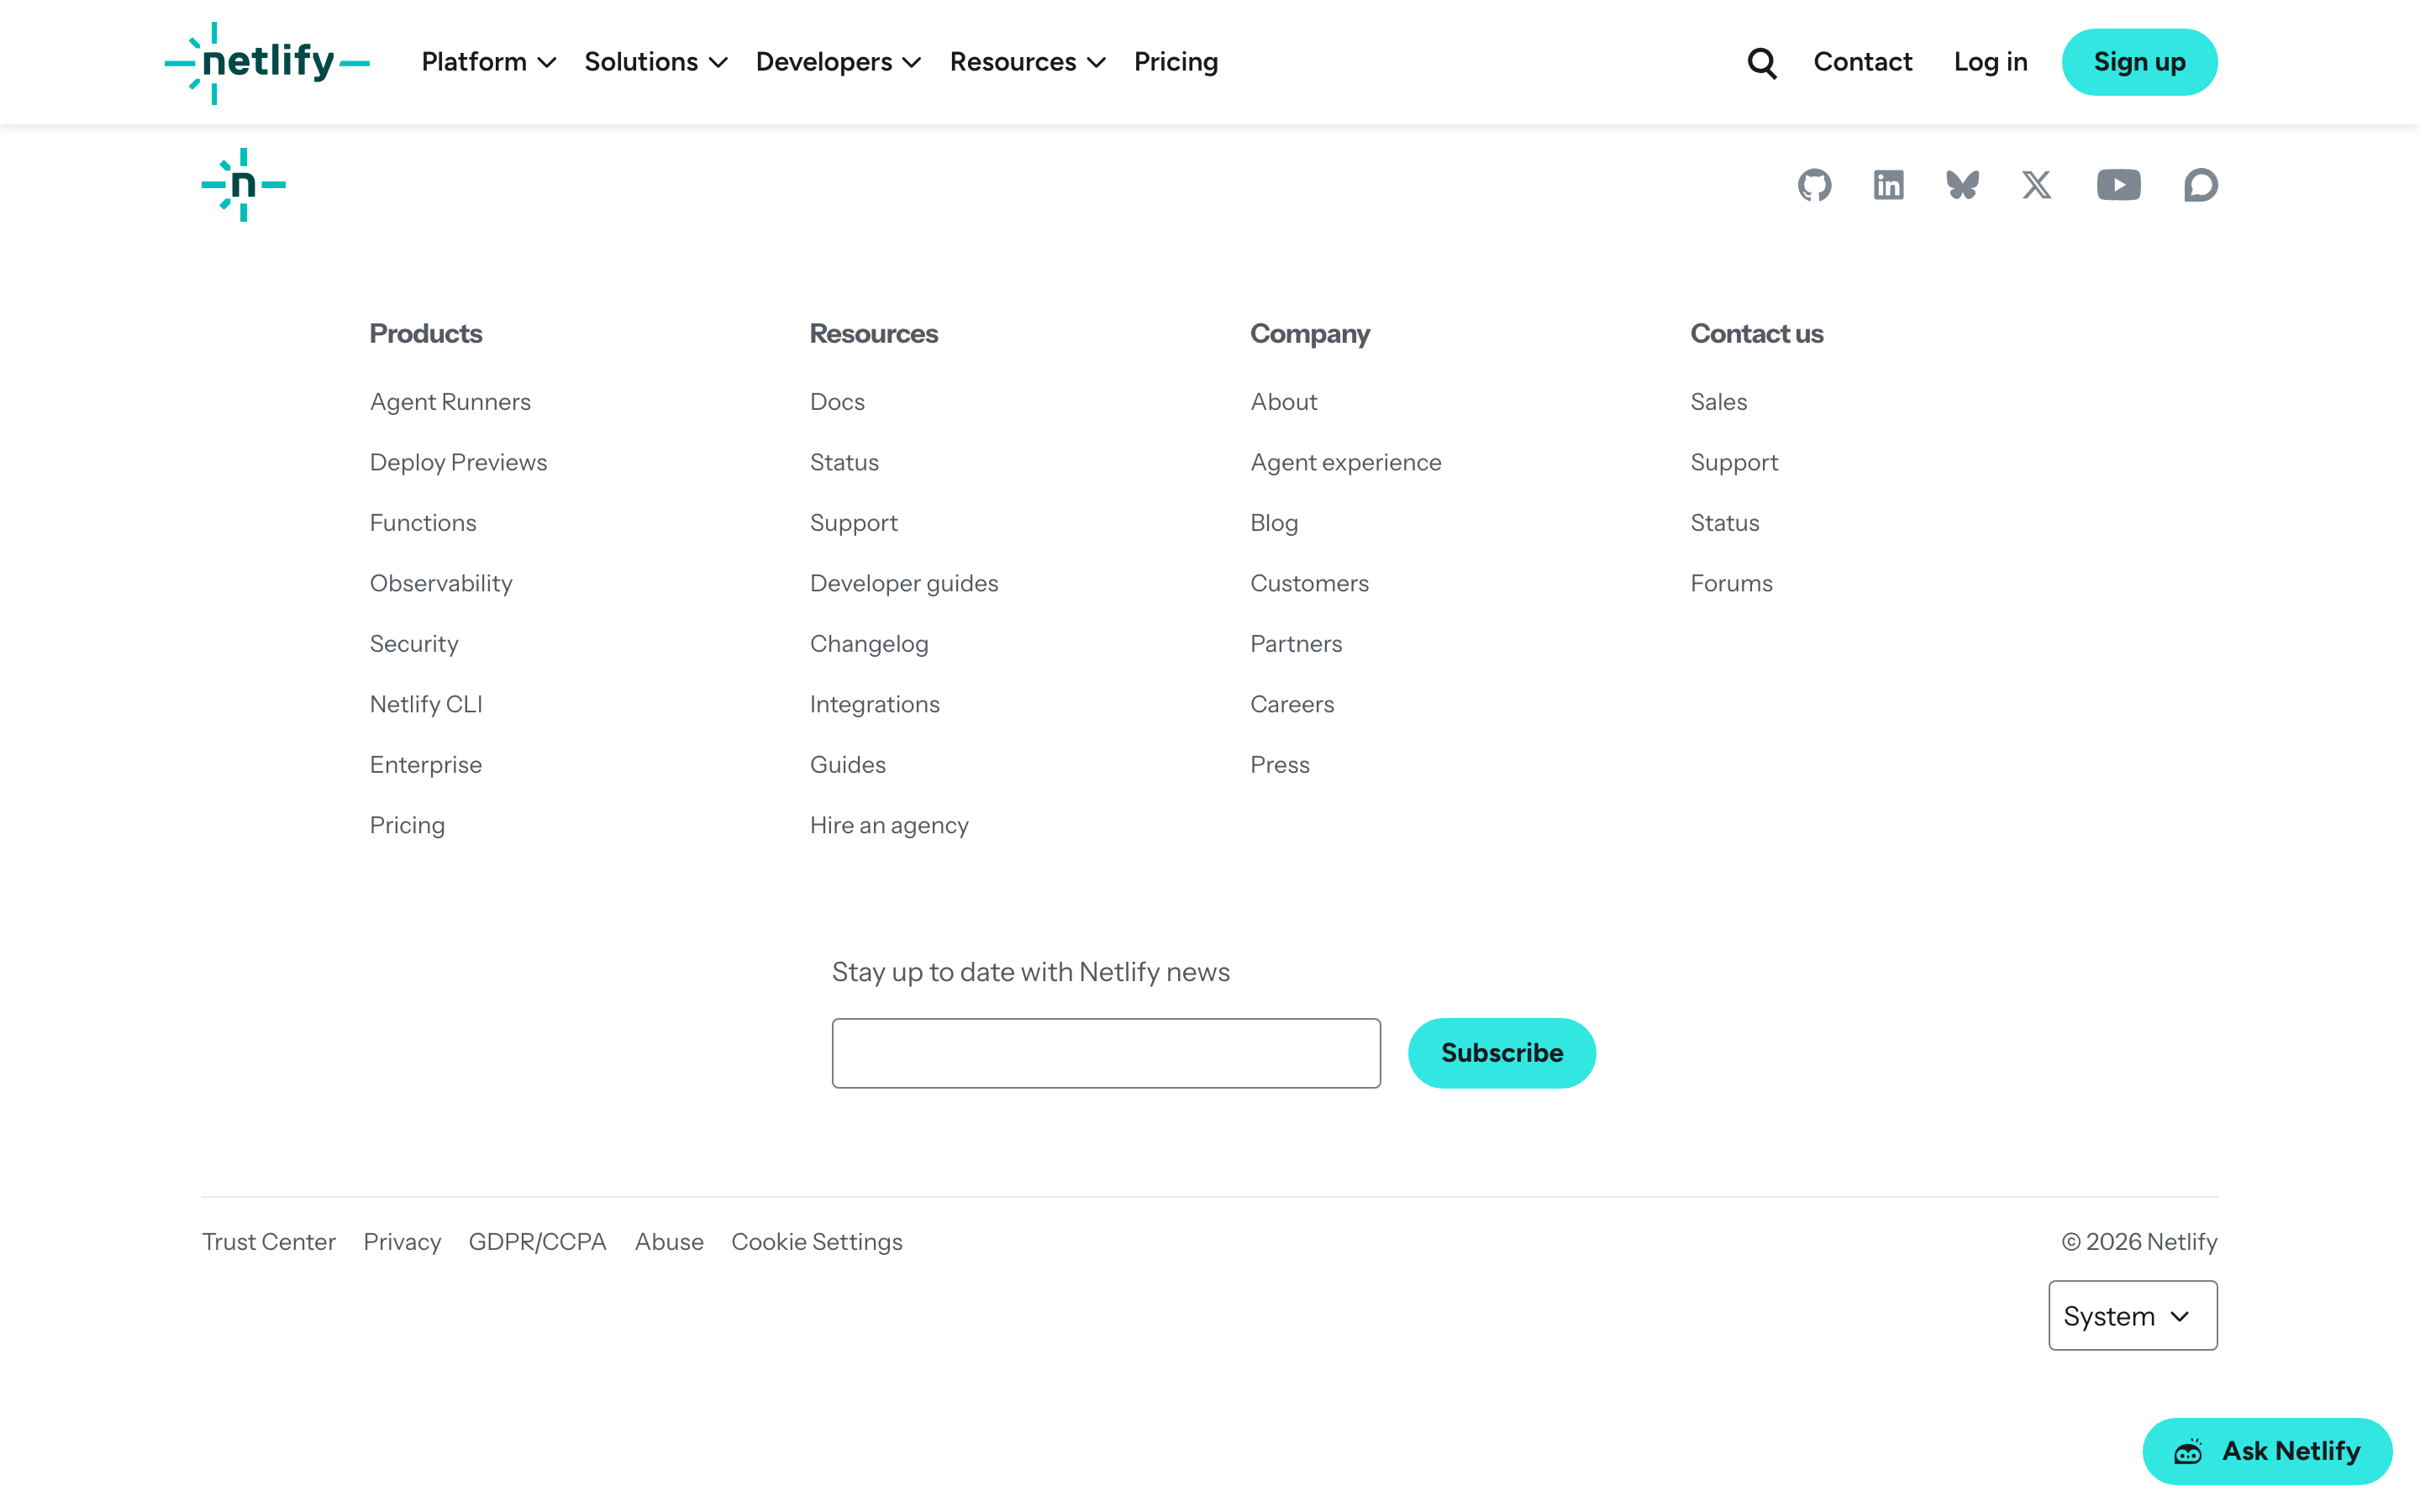Open the Ask Netlify assistant
Screen dimensions: 2420x1512
click(2266, 1451)
